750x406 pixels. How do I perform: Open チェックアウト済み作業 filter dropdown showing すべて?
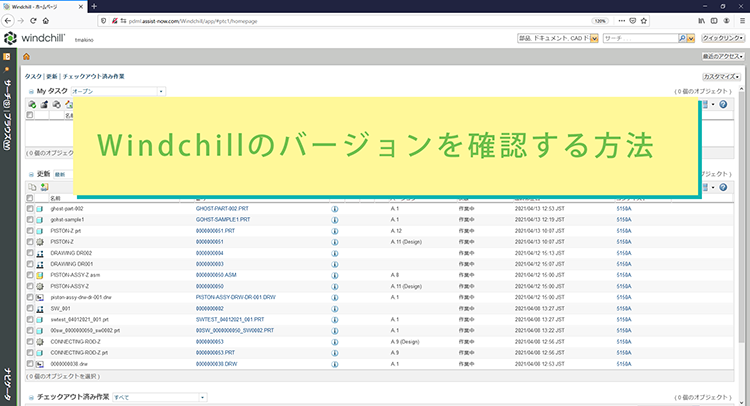pyautogui.click(x=159, y=397)
